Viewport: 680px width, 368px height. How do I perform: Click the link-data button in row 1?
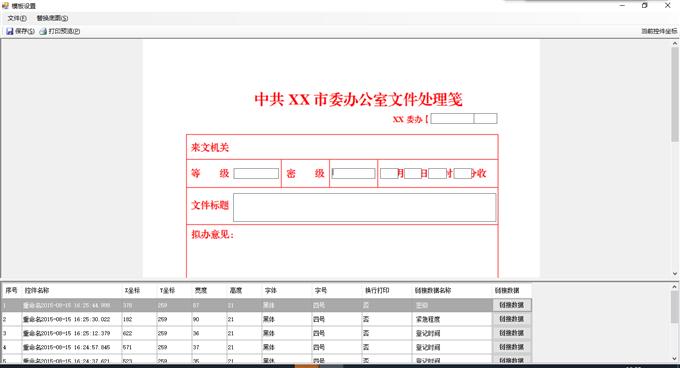[512, 305]
